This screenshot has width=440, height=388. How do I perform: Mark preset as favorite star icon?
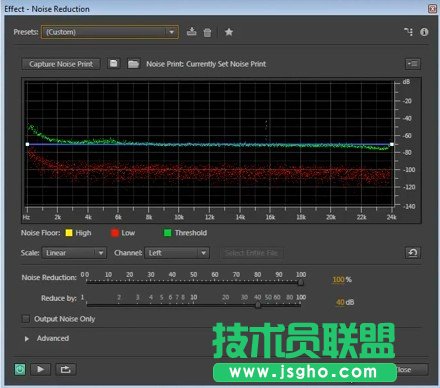click(x=229, y=32)
